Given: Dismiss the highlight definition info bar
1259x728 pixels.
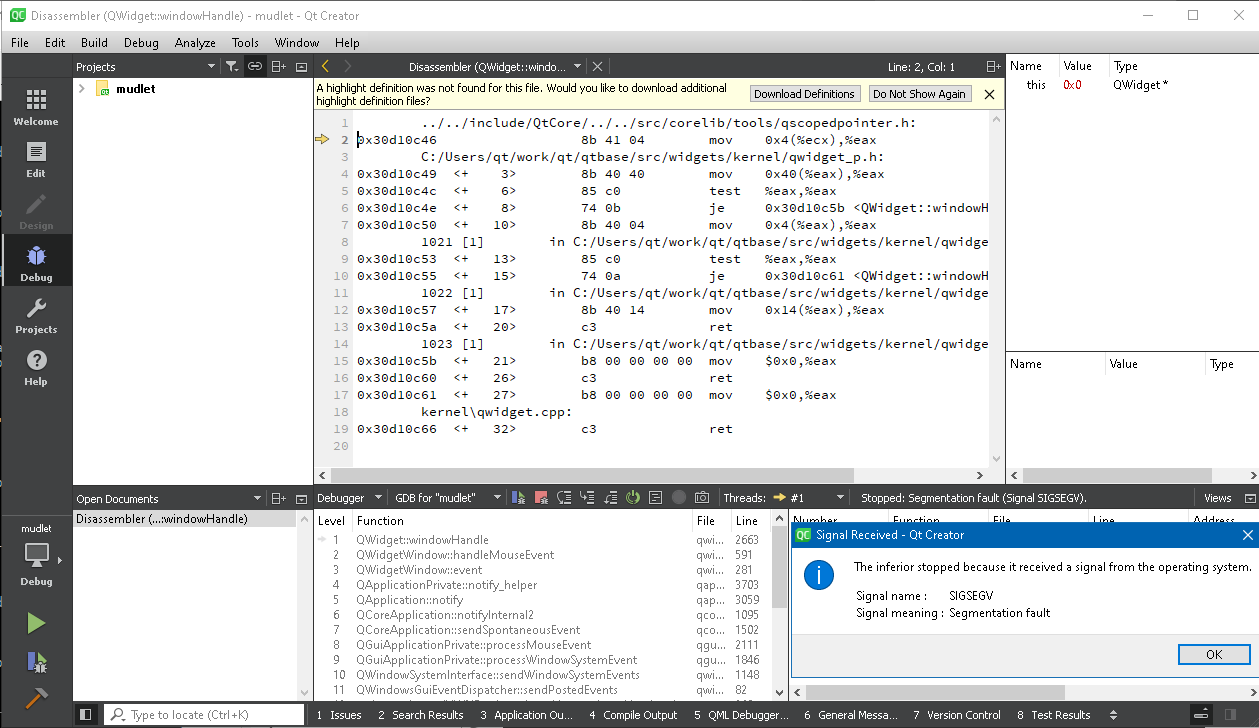Looking at the screenshot, I should [x=989, y=94].
